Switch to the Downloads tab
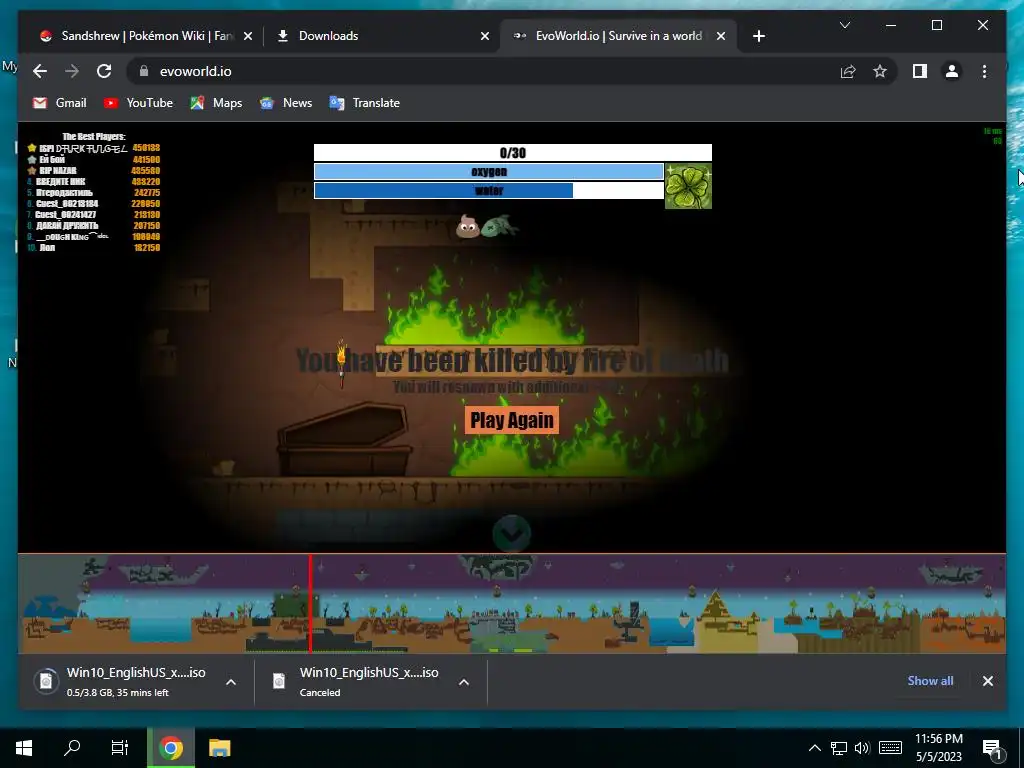Screen dimensions: 1024x768 pyautogui.click(x=382, y=36)
